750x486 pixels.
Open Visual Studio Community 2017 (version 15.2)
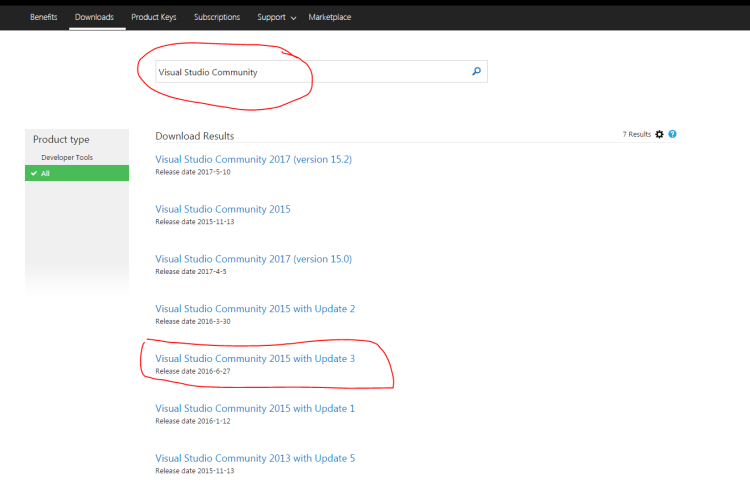(x=254, y=159)
